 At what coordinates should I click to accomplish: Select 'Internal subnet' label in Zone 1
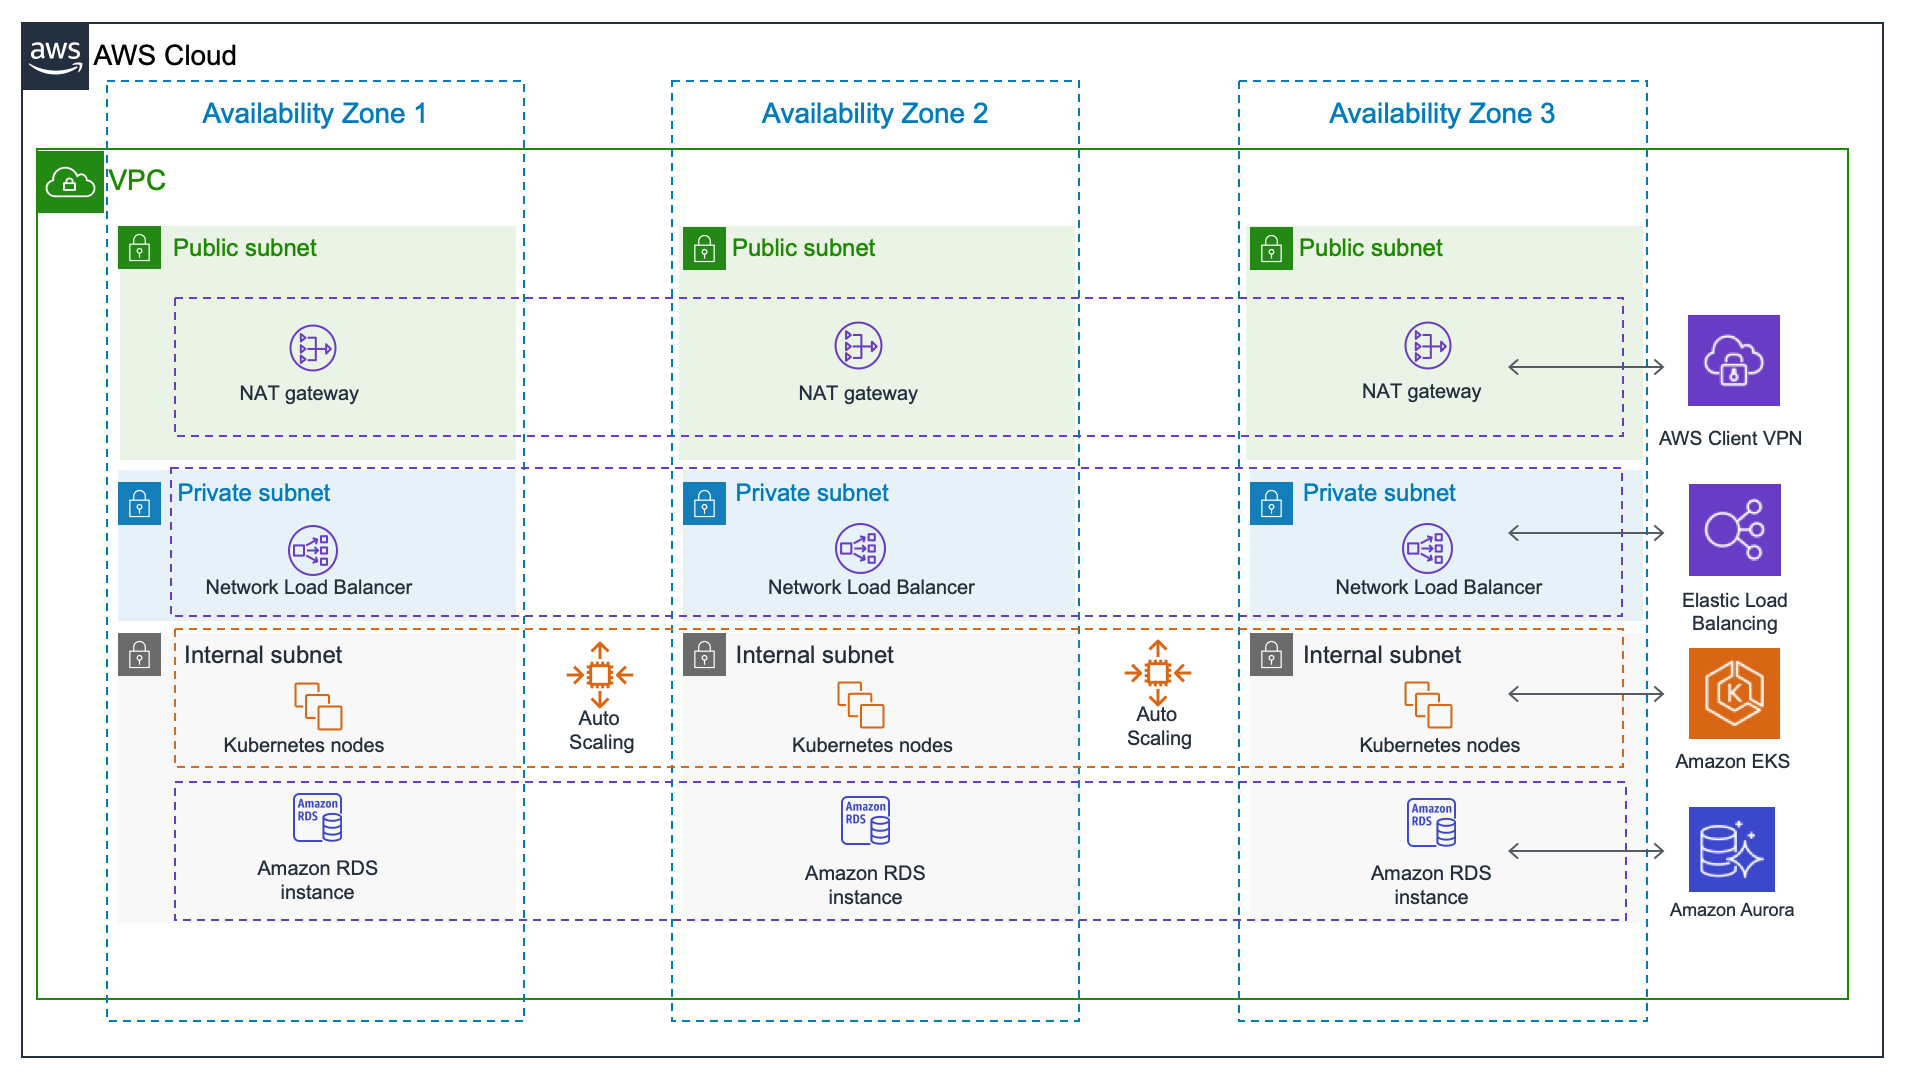pos(263,655)
